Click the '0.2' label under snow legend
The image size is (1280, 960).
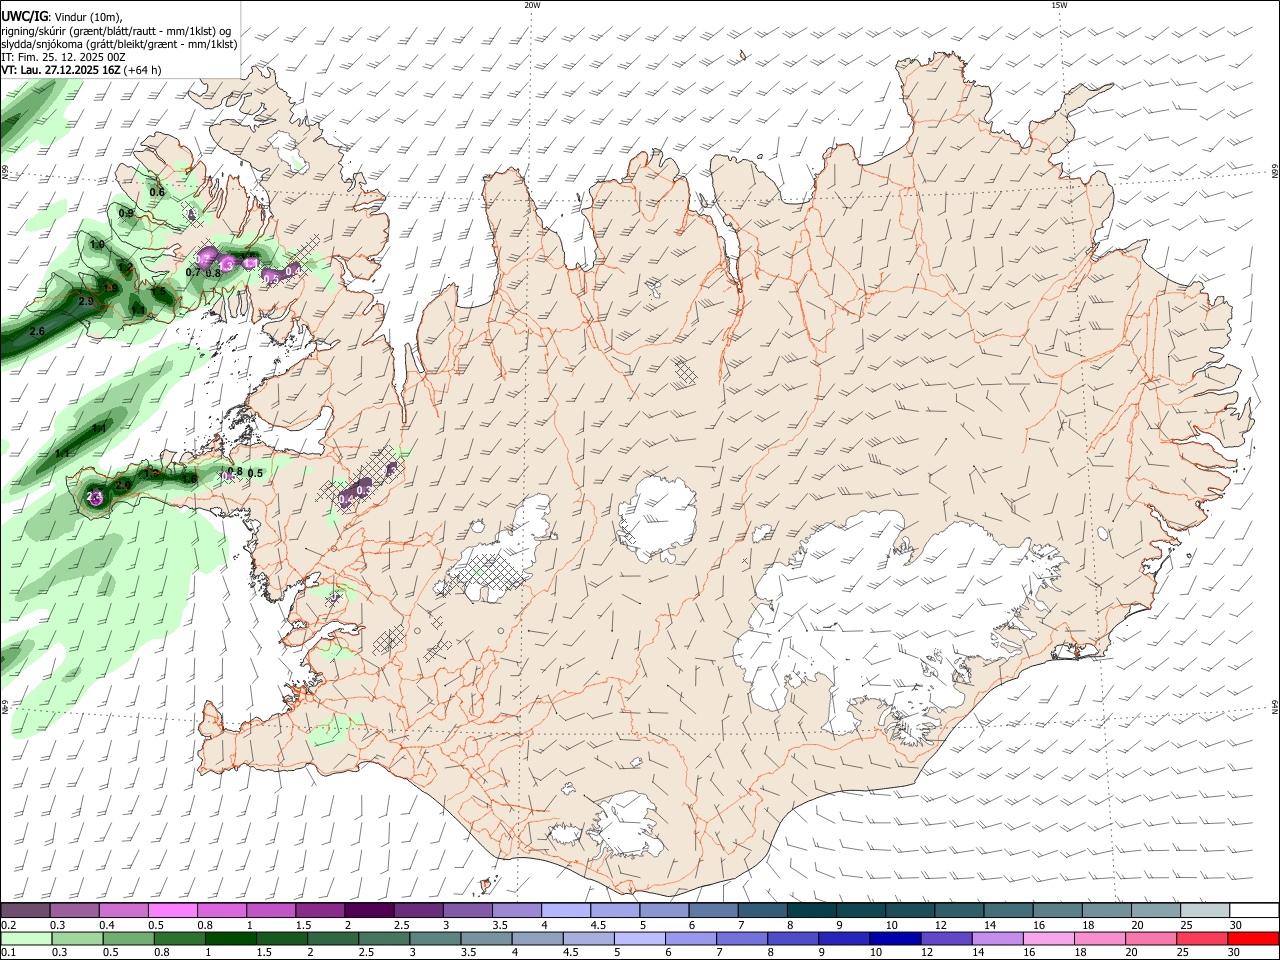click(8, 925)
